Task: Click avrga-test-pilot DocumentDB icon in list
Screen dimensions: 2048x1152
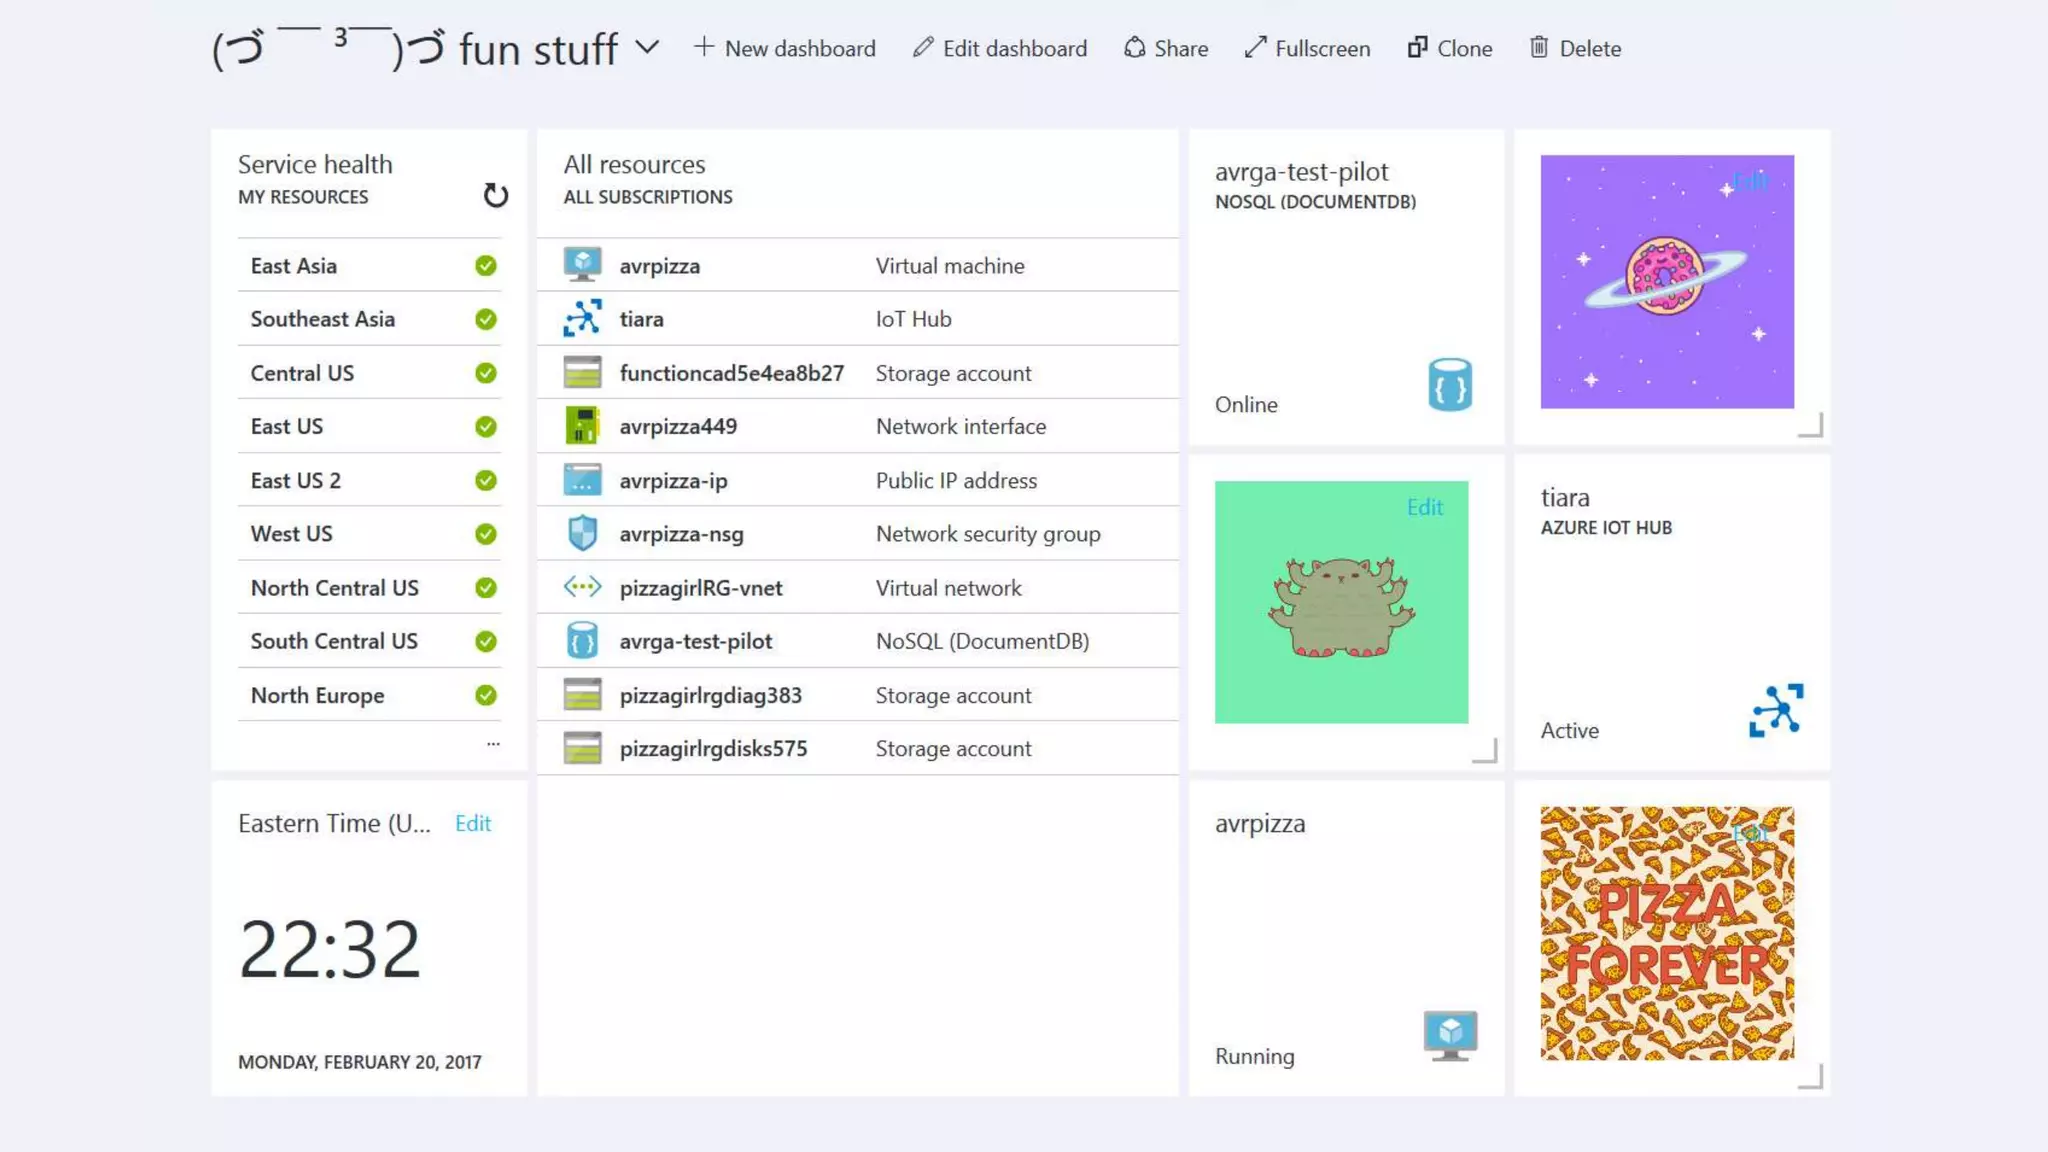Action: 582,641
